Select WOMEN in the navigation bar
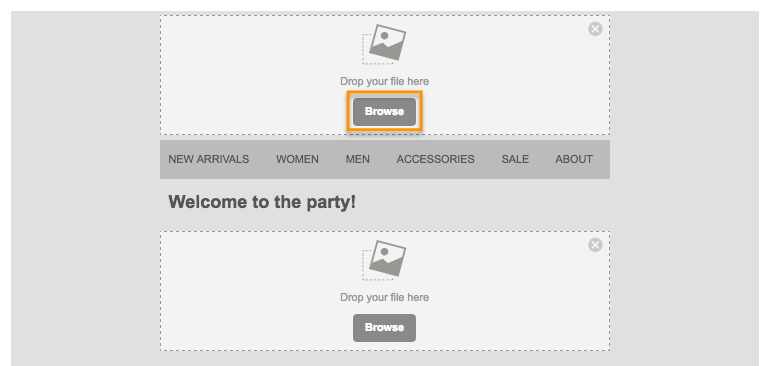The height and width of the screenshot is (366, 769). [x=297, y=159]
